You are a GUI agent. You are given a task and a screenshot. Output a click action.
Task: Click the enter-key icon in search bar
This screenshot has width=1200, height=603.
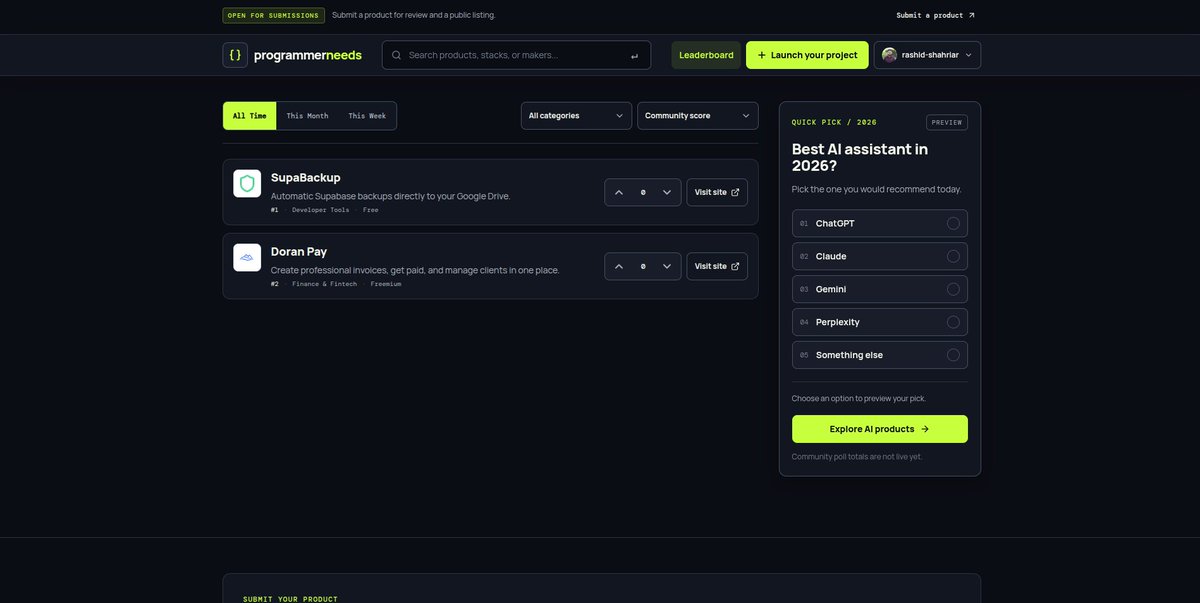click(634, 56)
